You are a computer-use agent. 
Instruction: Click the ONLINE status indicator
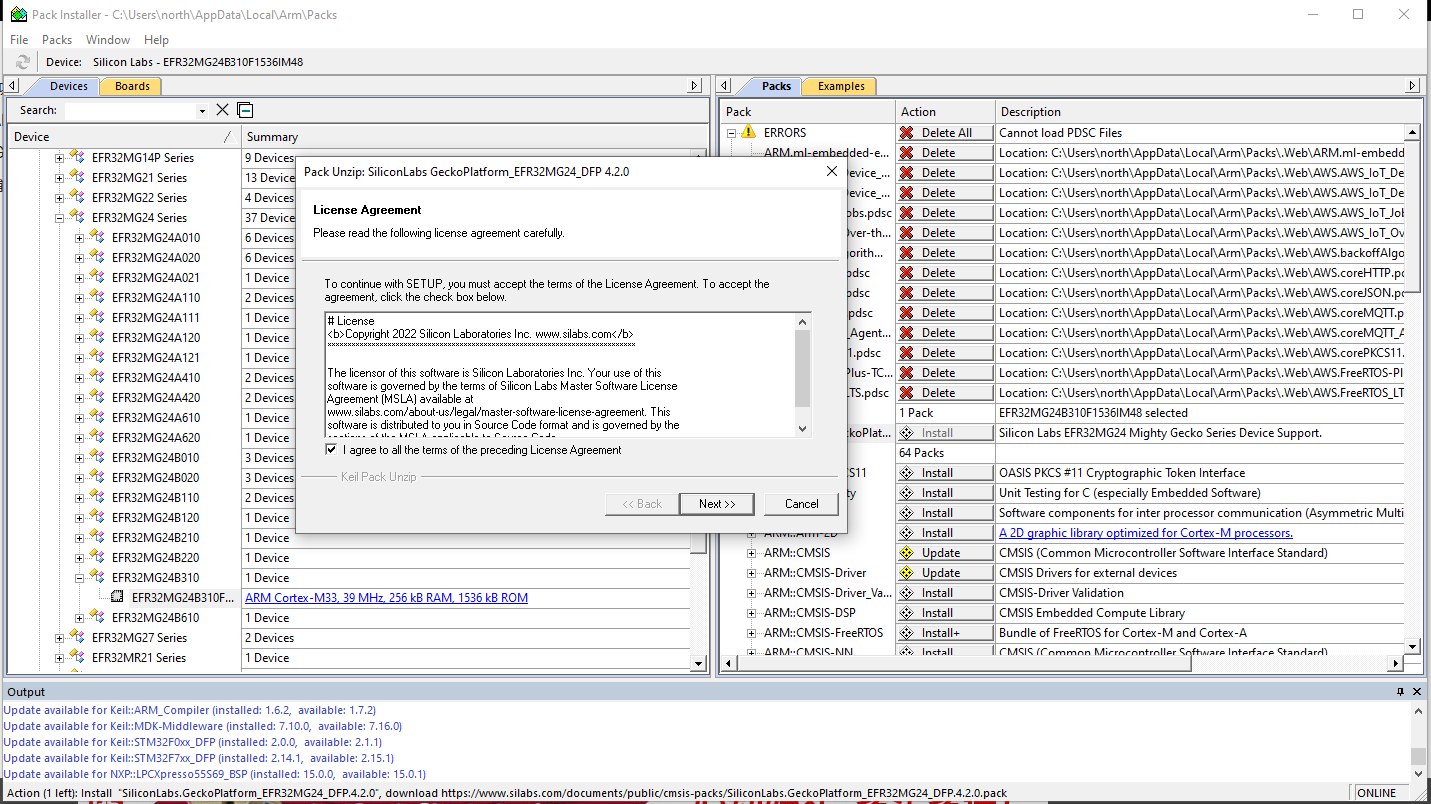[1377, 793]
